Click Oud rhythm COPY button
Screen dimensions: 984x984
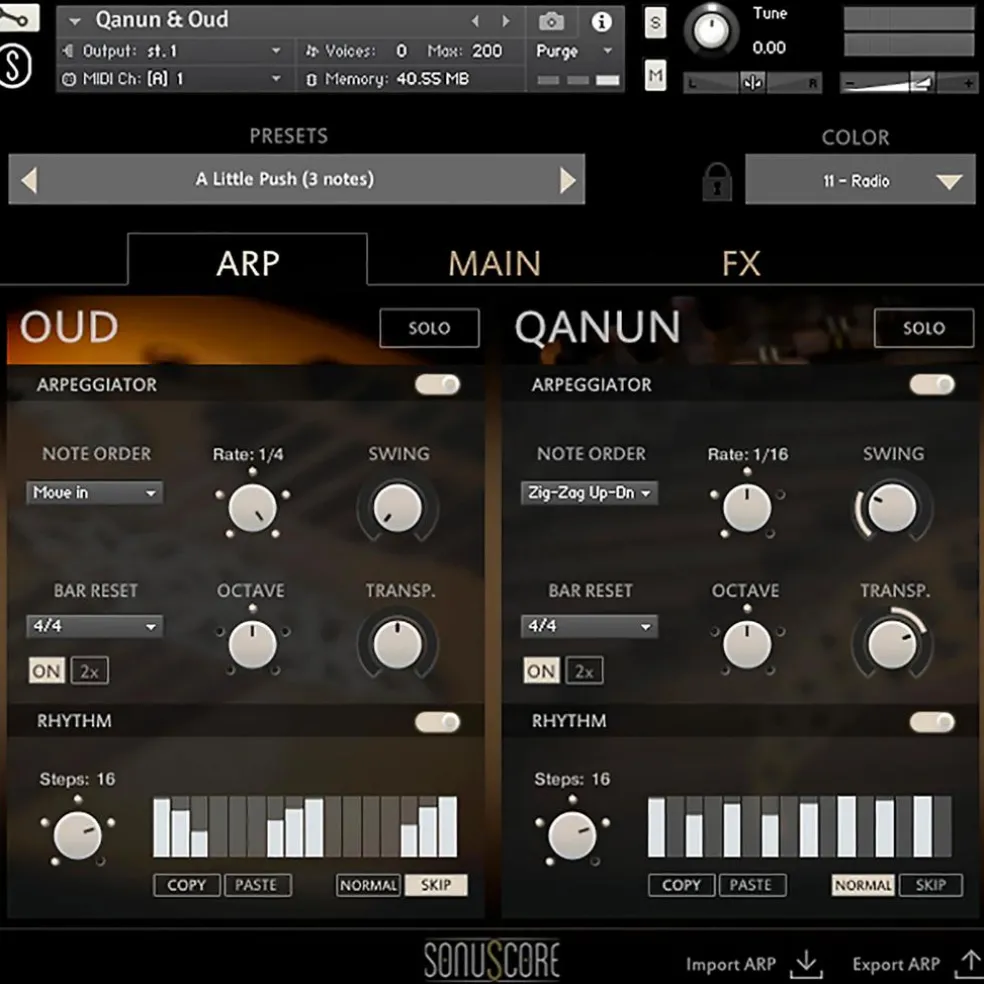[186, 885]
